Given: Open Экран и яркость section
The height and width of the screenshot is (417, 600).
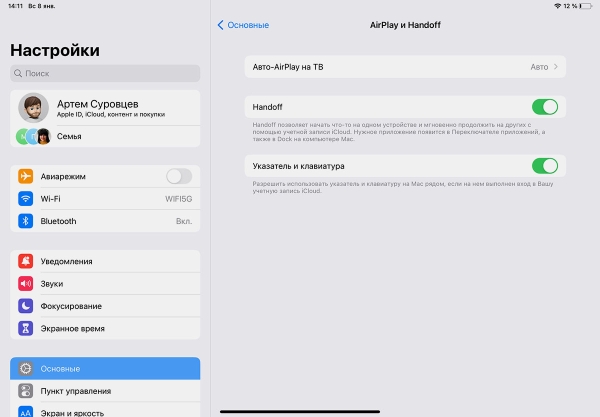Looking at the screenshot, I should [x=105, y=410].
